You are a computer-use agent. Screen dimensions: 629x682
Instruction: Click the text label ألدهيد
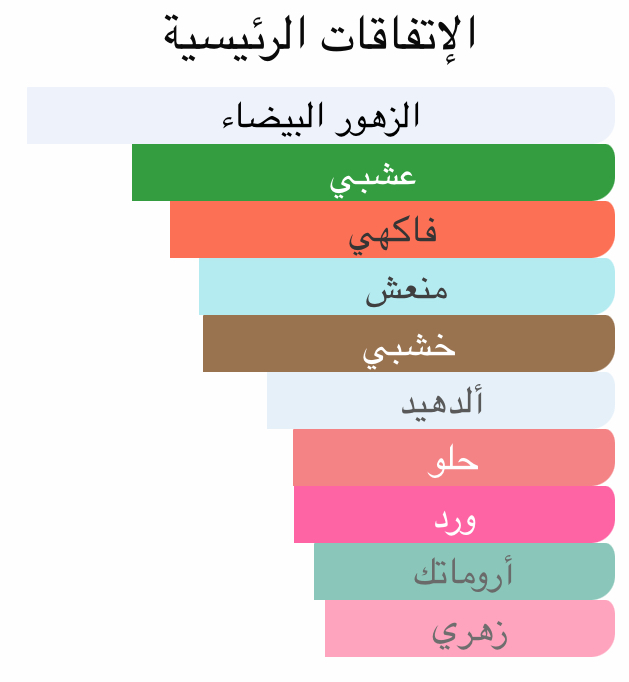tap(441, 402)
